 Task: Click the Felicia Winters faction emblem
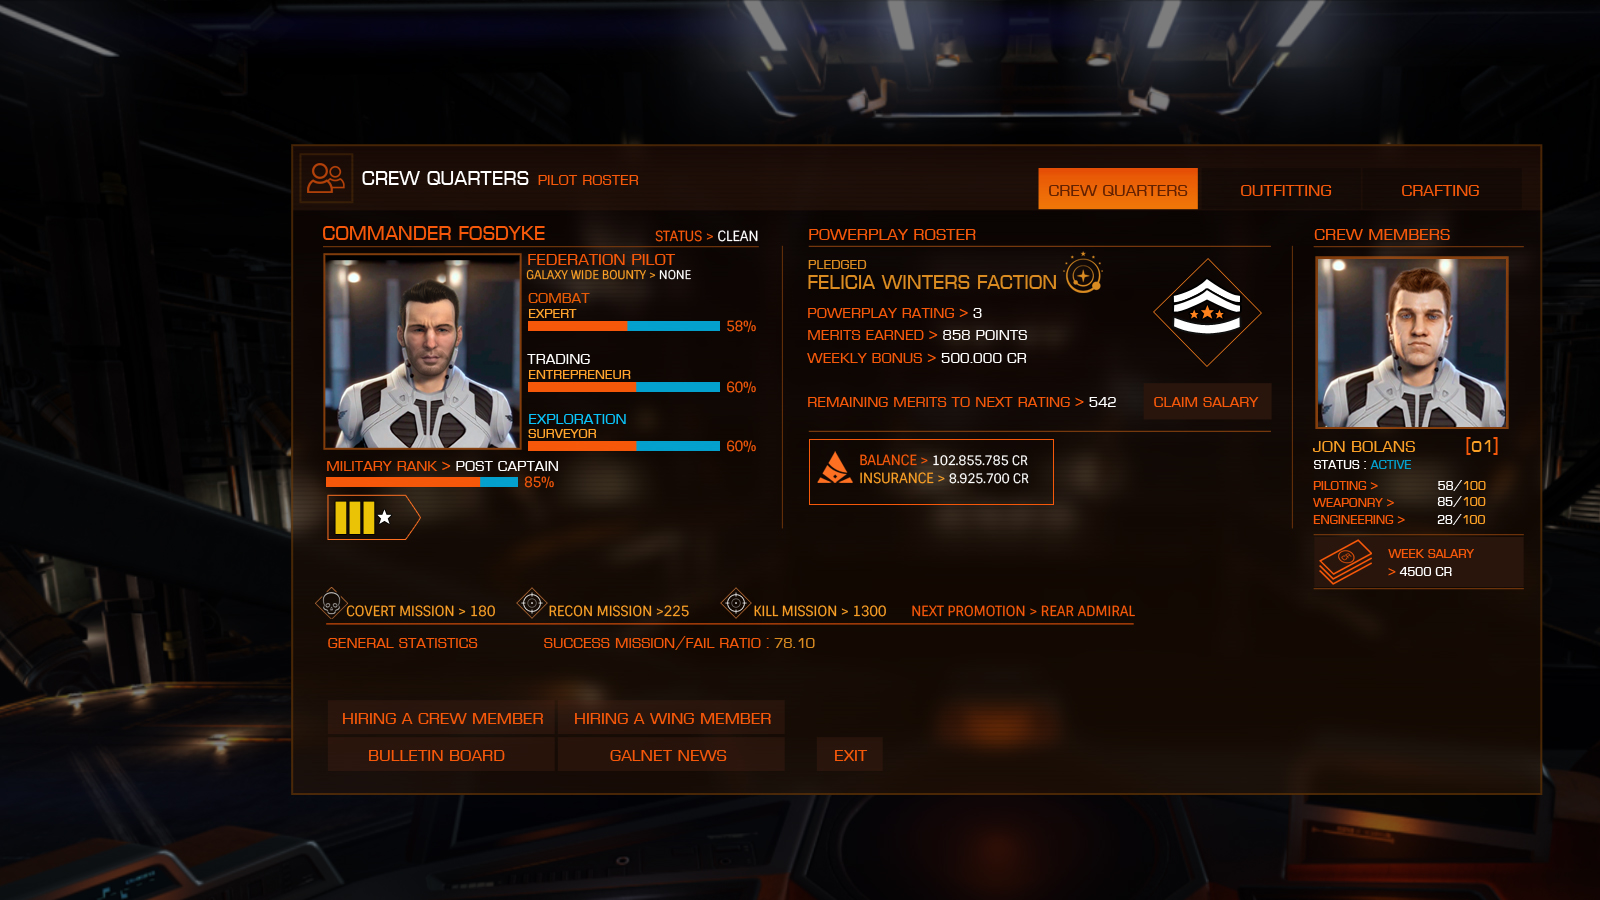point(1083,273)
